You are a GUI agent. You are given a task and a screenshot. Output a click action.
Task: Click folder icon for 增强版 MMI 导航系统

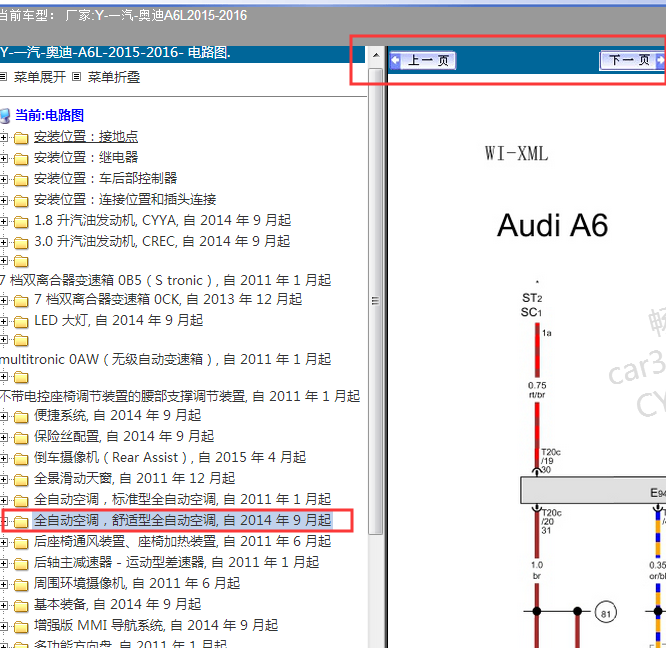tap(21, 626)
